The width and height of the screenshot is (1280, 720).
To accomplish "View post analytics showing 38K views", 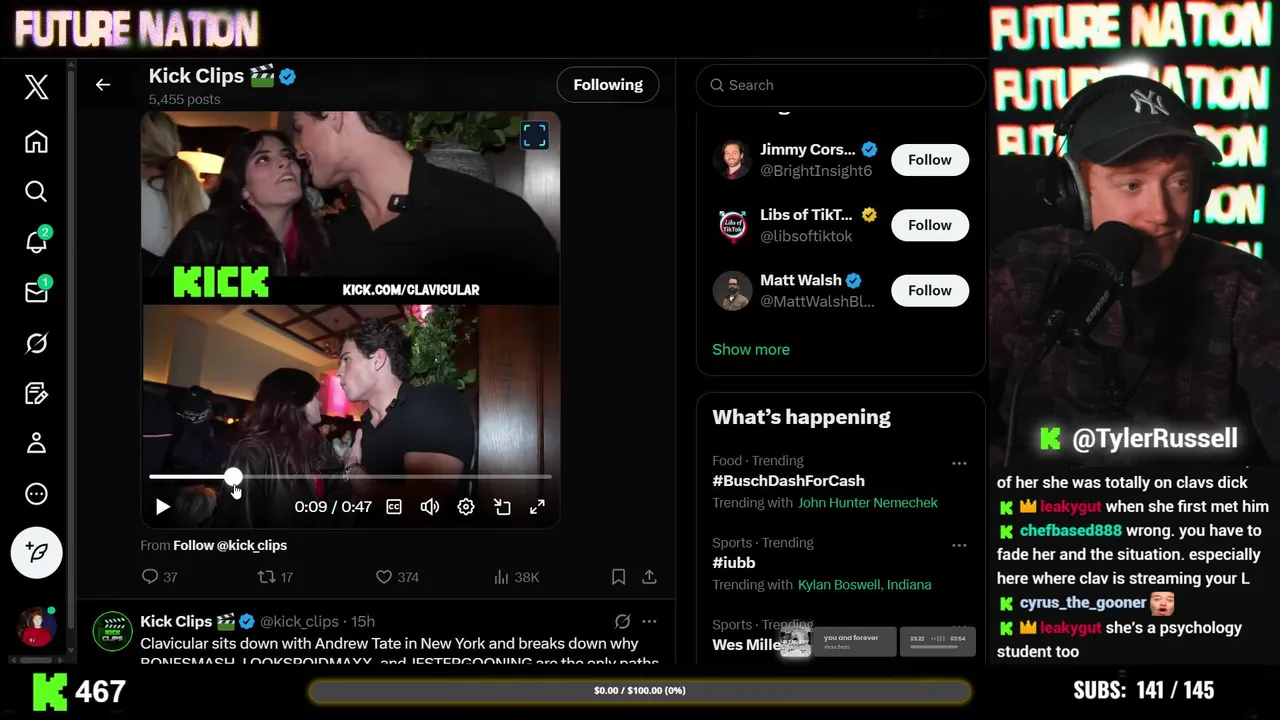I will (517, 577).
